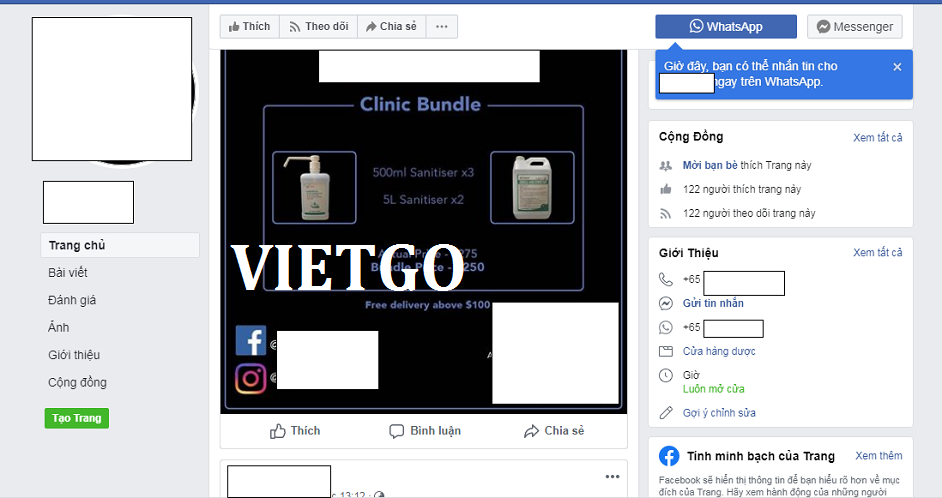Open Ảnh in left sidebar

[59, 327]
